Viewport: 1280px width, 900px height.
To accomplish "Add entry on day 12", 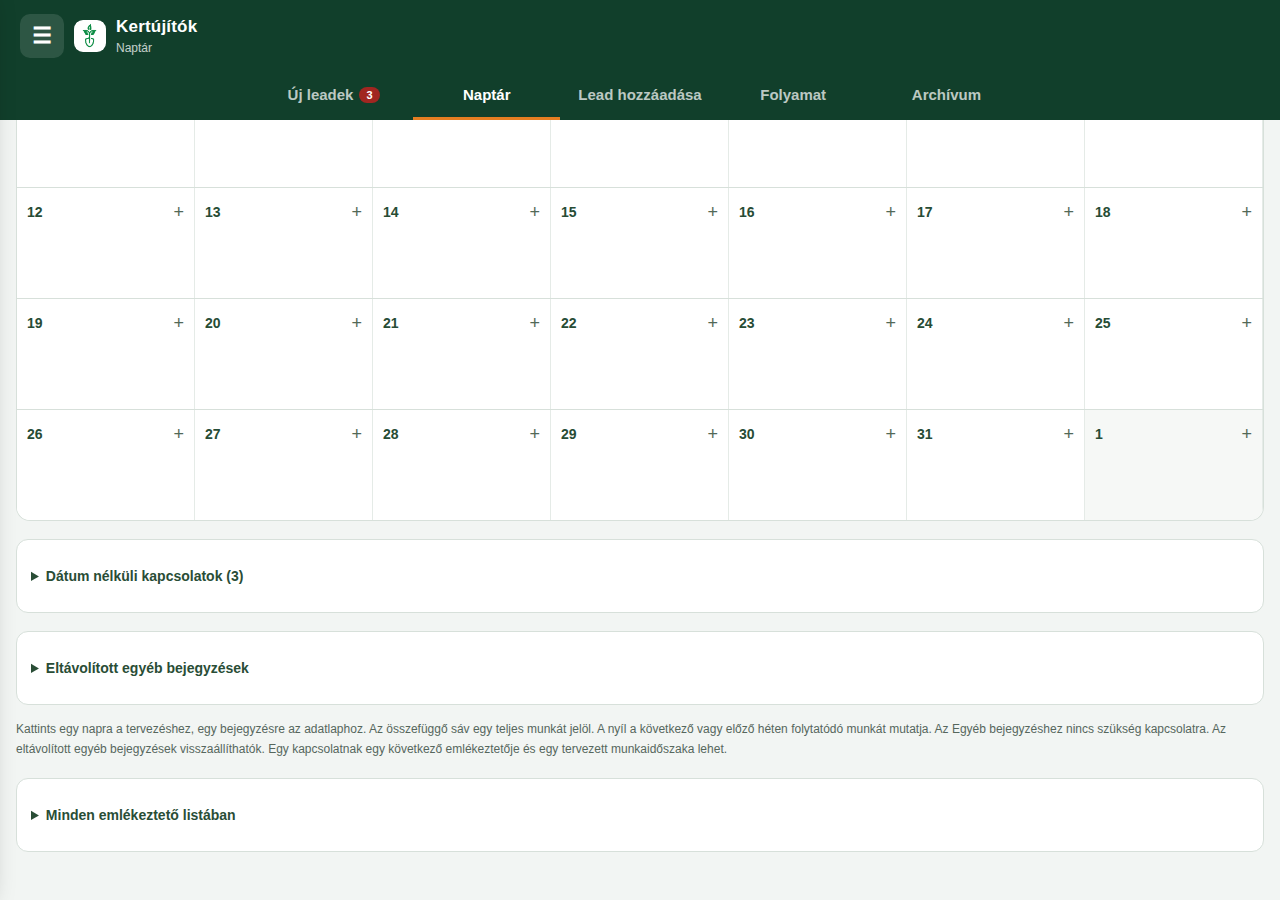I will [179, 212].
